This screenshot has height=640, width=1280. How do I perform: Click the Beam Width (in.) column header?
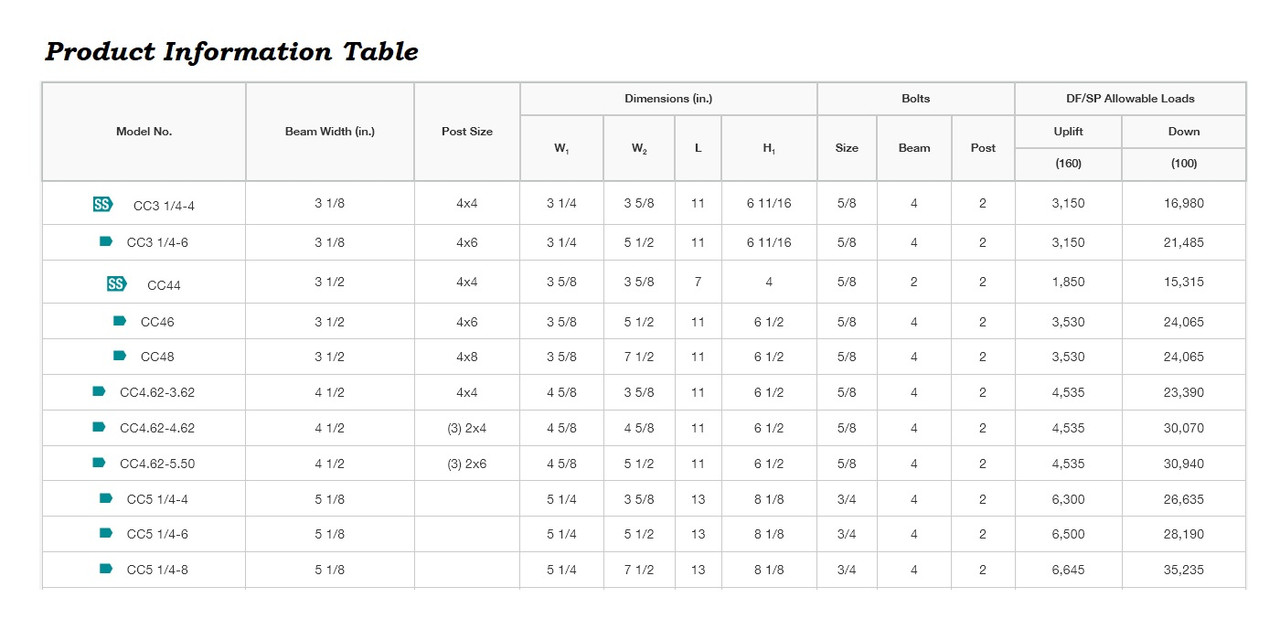pos(330,132)
